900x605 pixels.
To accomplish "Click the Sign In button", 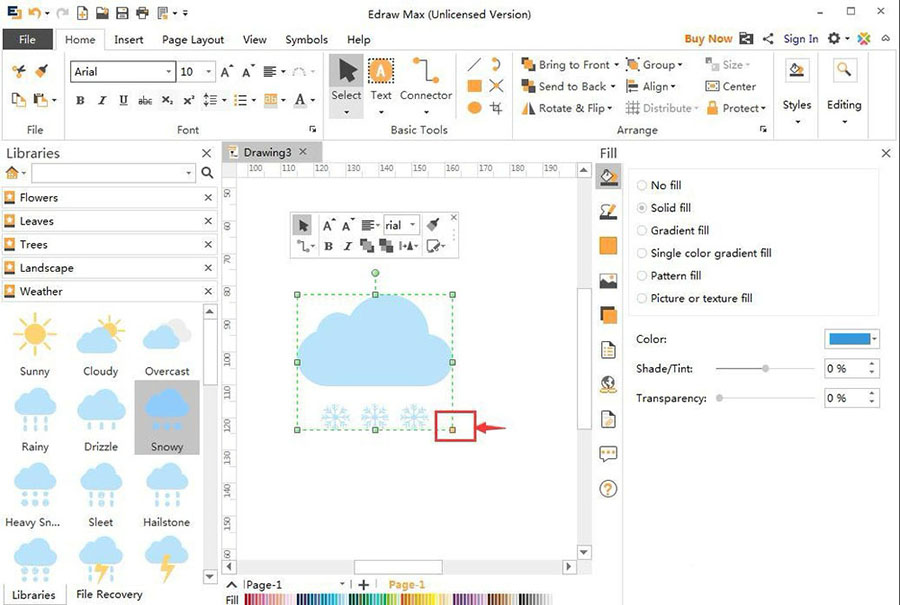I will [800, 39].
